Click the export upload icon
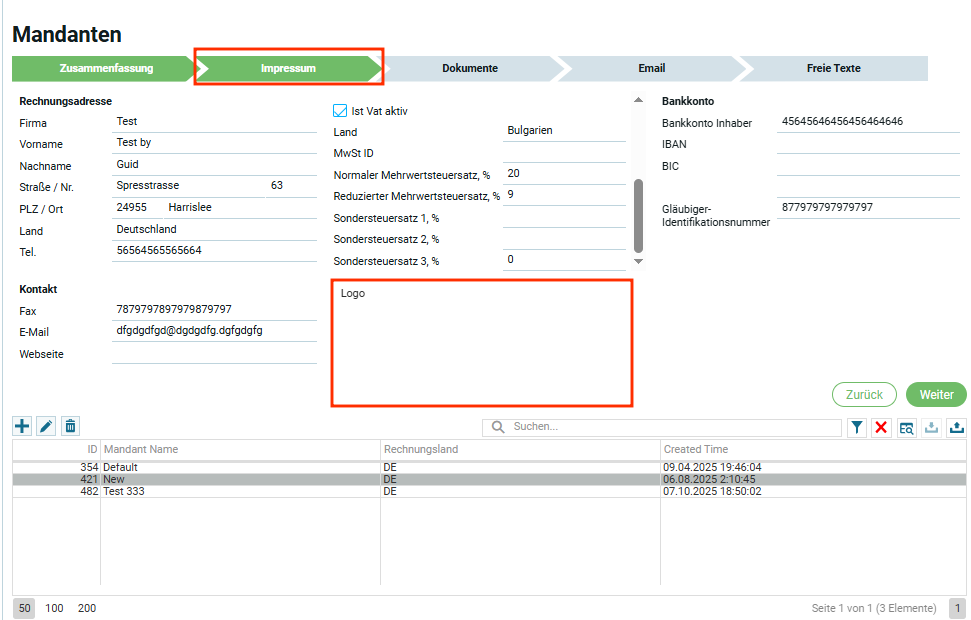The height and width of the screenshot is (620, 971). [956, 428]
